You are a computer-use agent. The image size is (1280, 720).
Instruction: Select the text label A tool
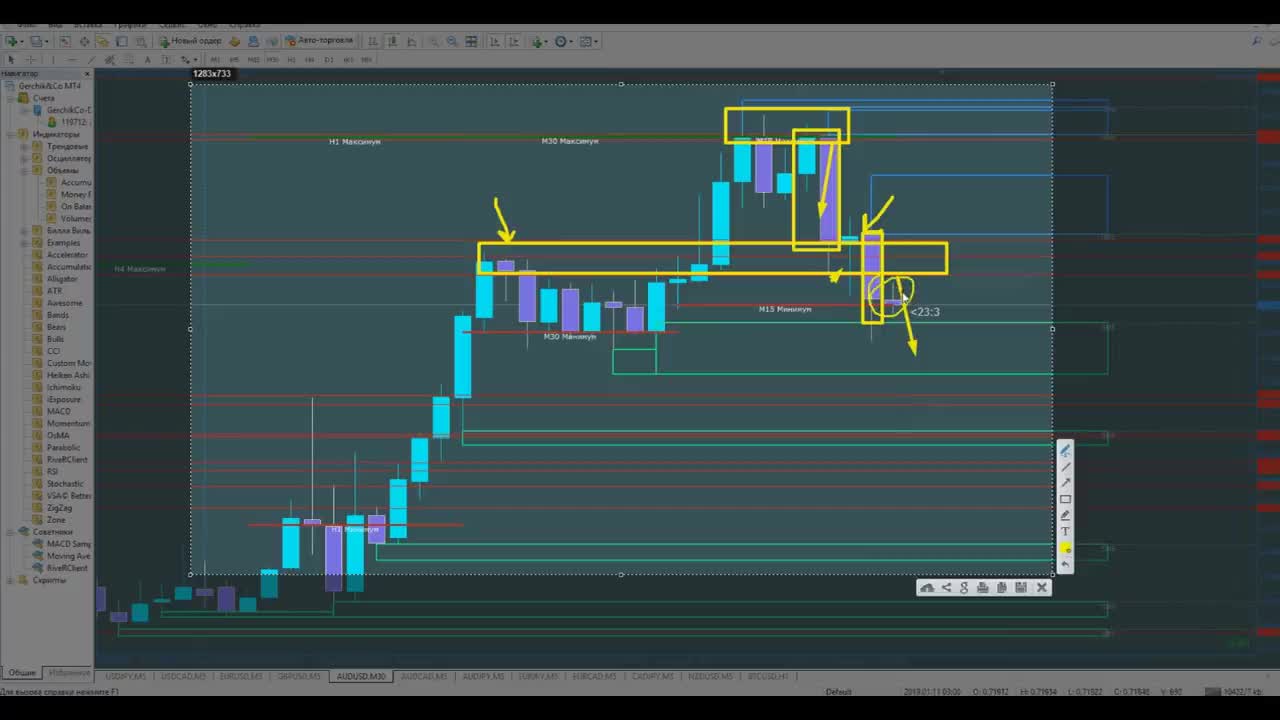pyautogui.click(x=147, y=60)
